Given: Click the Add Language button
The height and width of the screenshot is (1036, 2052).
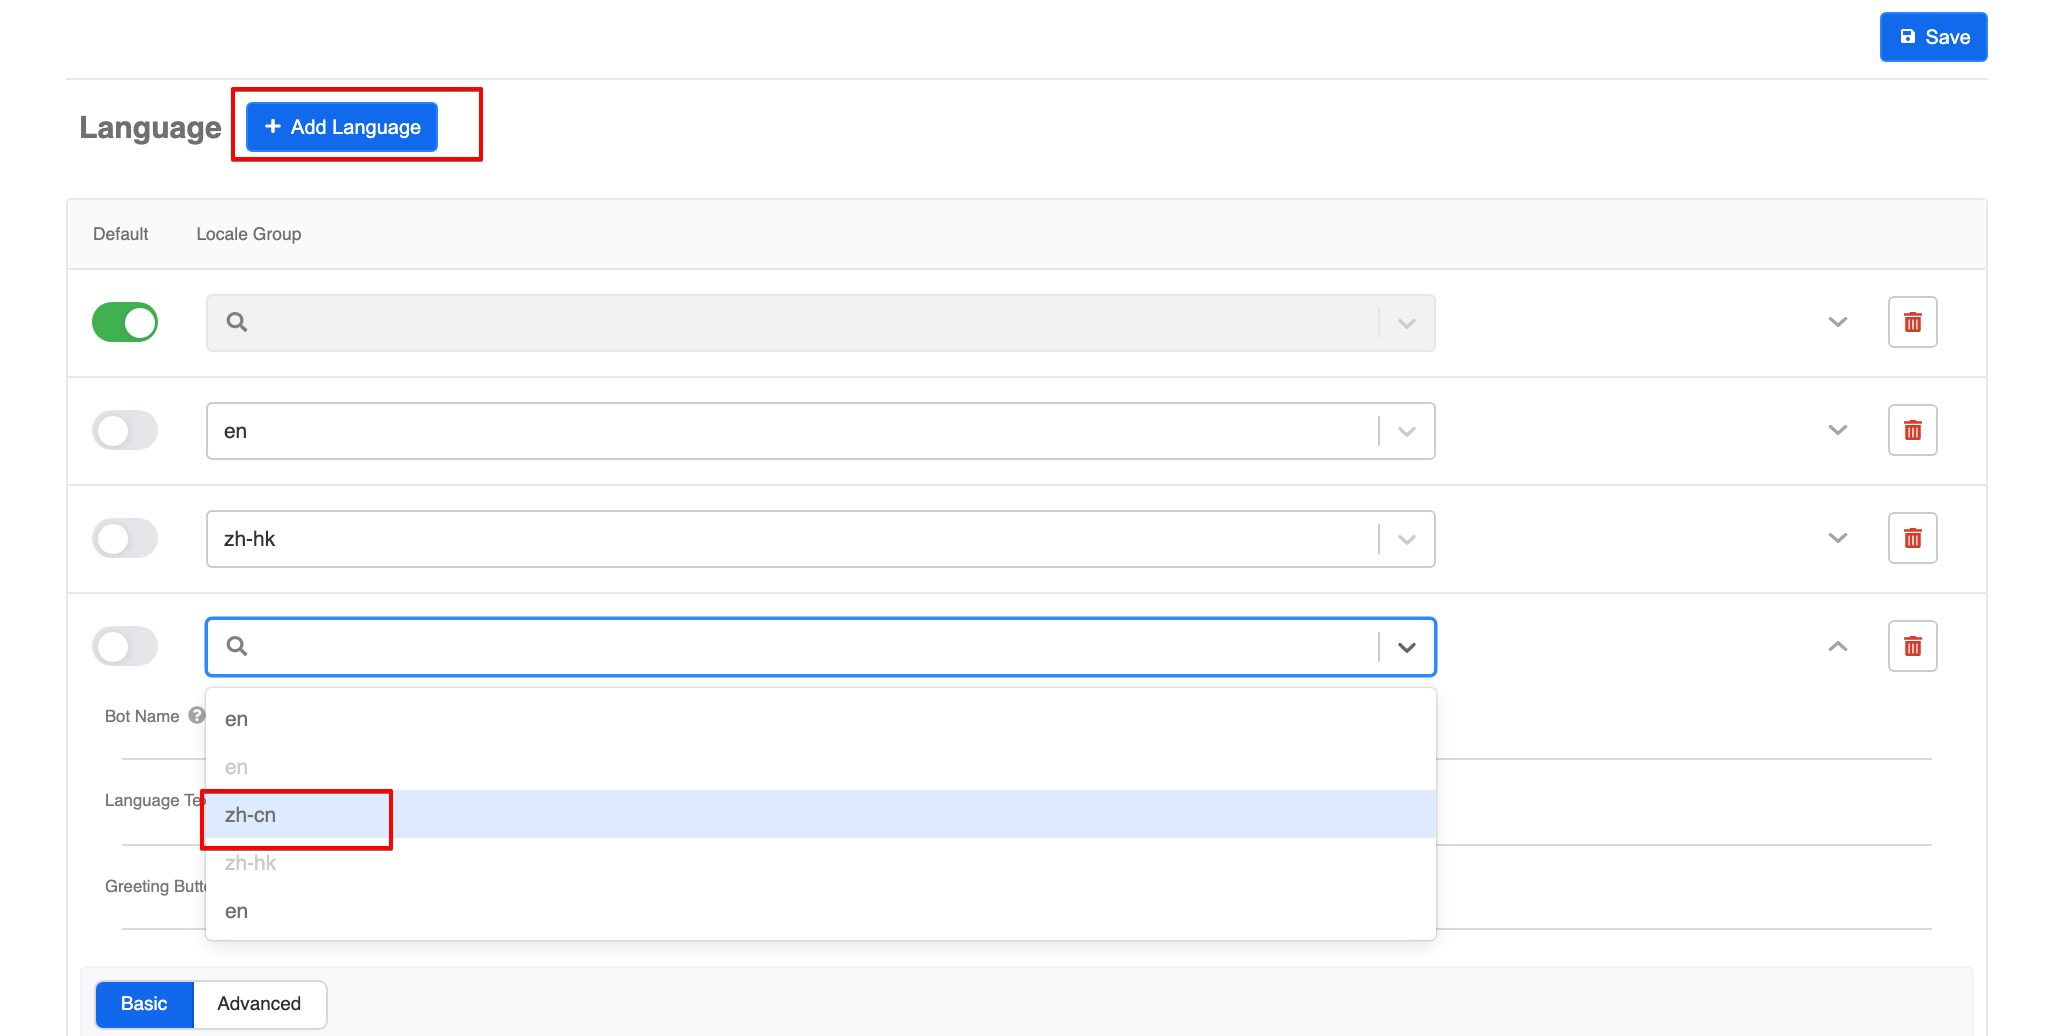Looking at the screenshot, I should (x=342, y=127).
